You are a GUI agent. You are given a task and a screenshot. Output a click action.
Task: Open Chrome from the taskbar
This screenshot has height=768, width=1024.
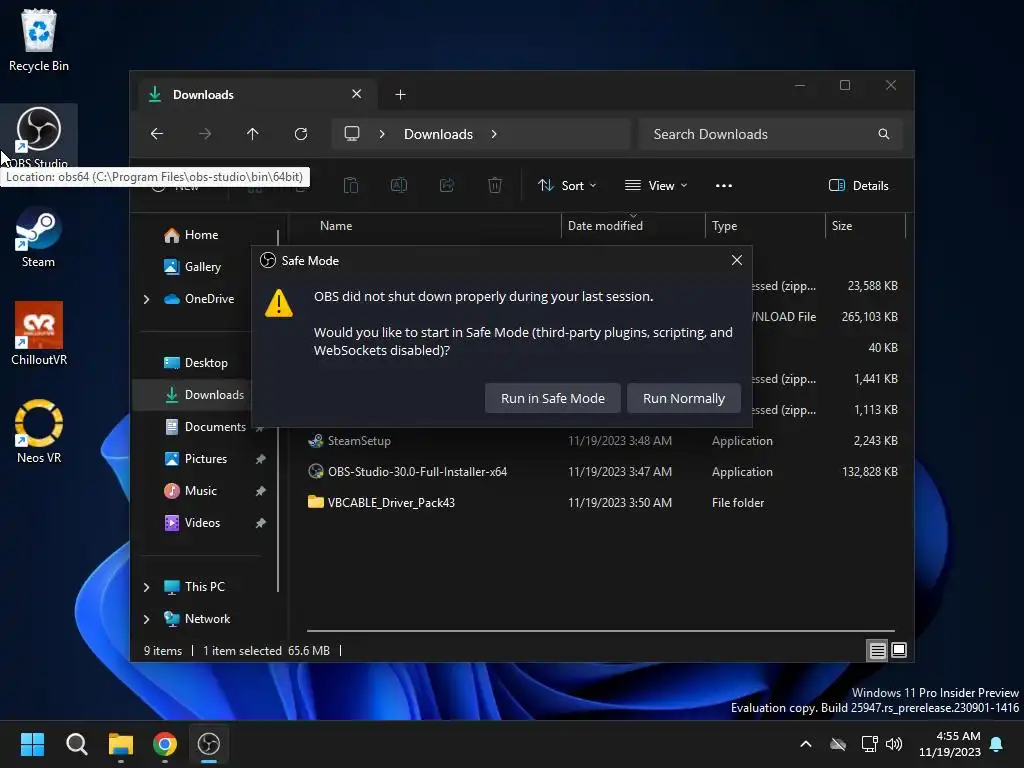[165, 744]
